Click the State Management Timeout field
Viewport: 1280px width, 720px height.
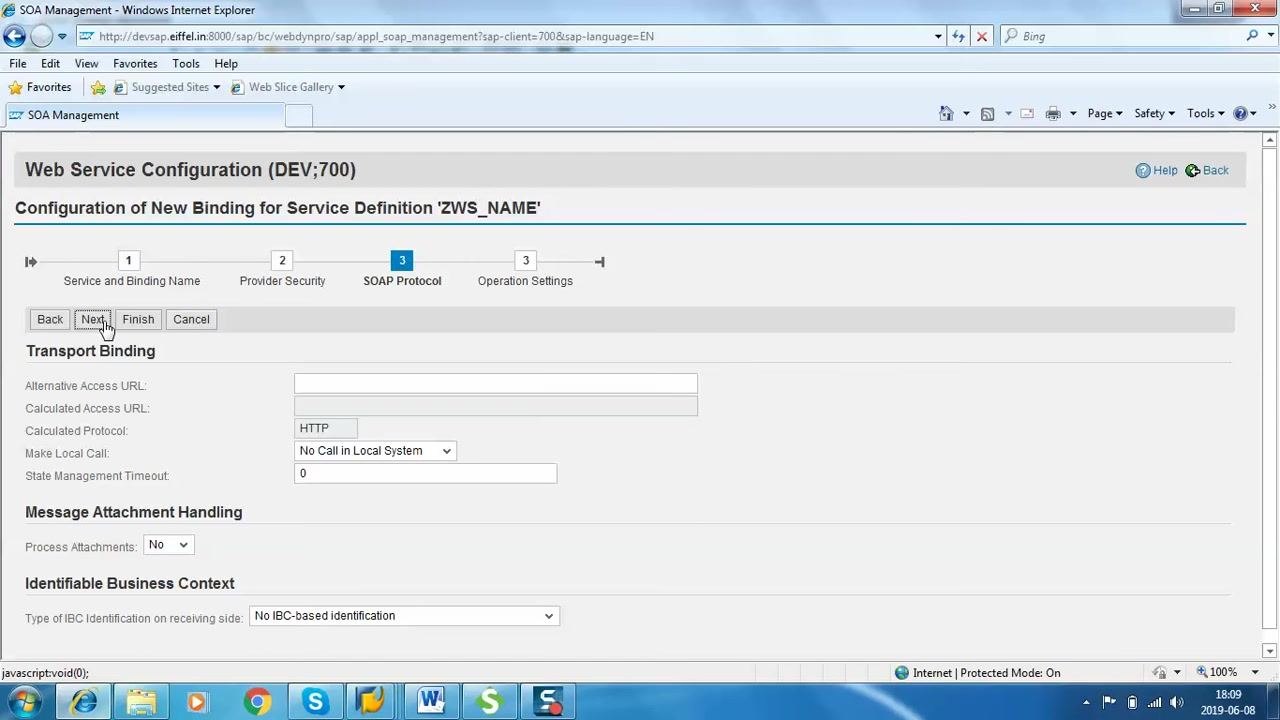point(425,474)
